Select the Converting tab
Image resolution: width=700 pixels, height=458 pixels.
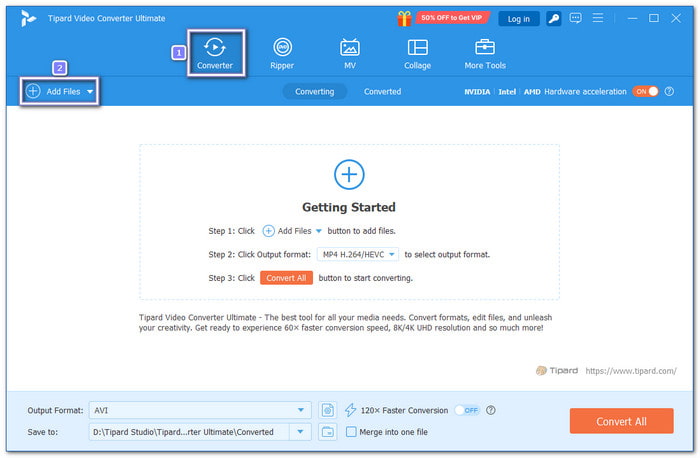point(314,91)
